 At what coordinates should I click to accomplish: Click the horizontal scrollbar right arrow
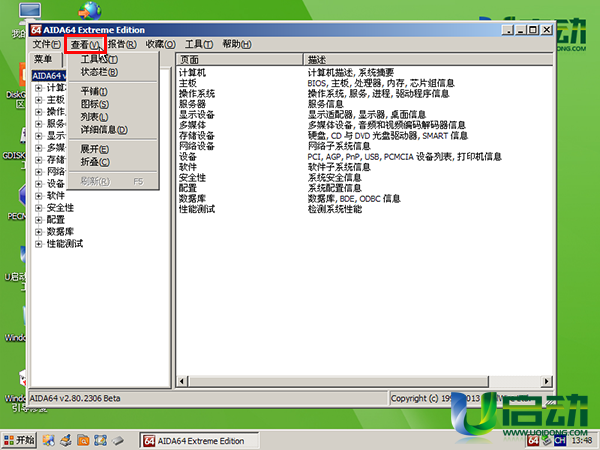click(546, 381)
